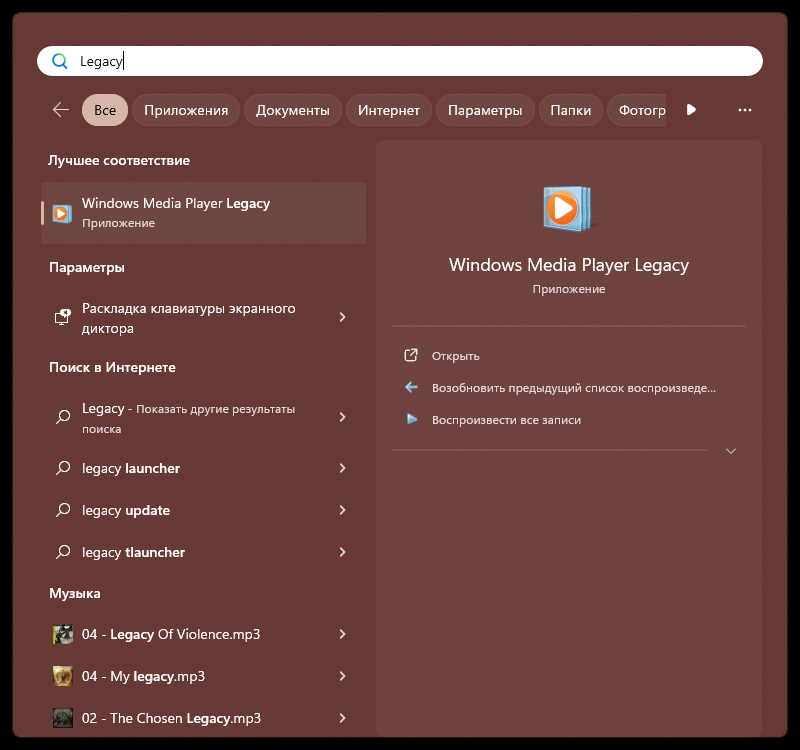The width and height of the screenshot is (800, 750).
Task: Select the 'Все' filter tab
Action: pyautogui.click(x=105, y=110)
